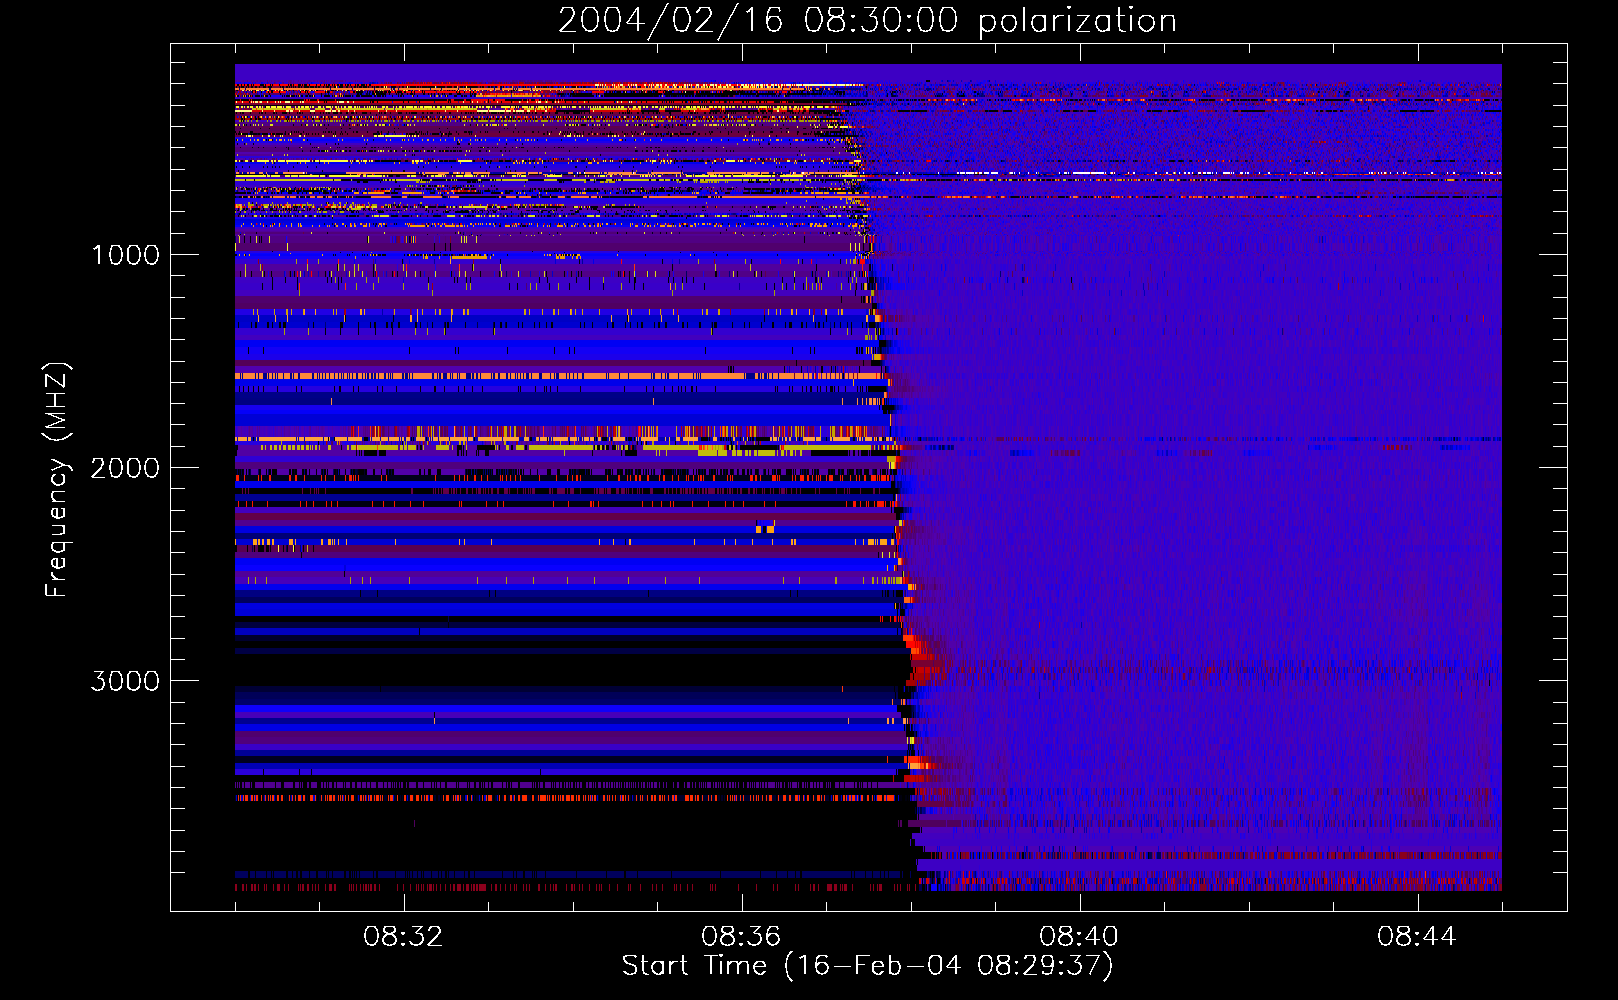Click the 08:40 time tick label
This screenshot has width=1618, height=1000.
click(1079, 937)
